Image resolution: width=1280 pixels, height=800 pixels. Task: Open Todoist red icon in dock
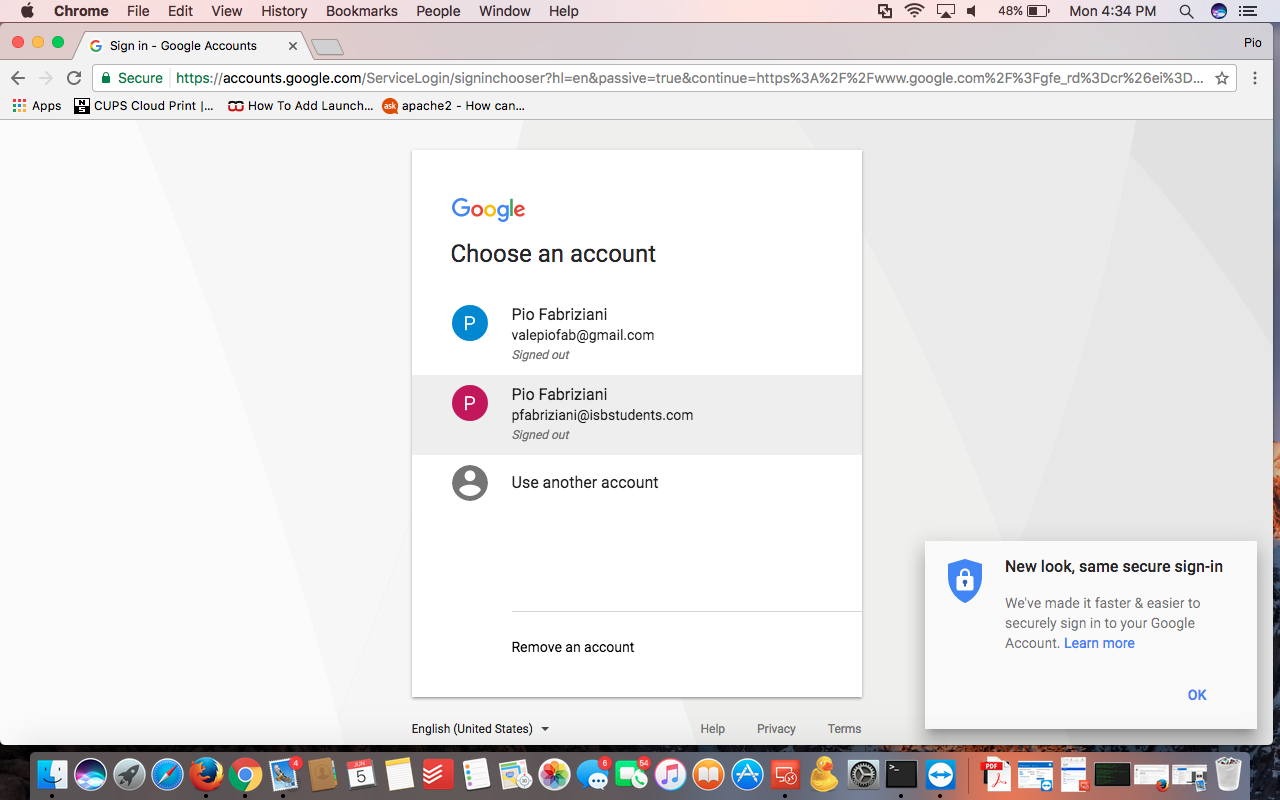point(438,775)
